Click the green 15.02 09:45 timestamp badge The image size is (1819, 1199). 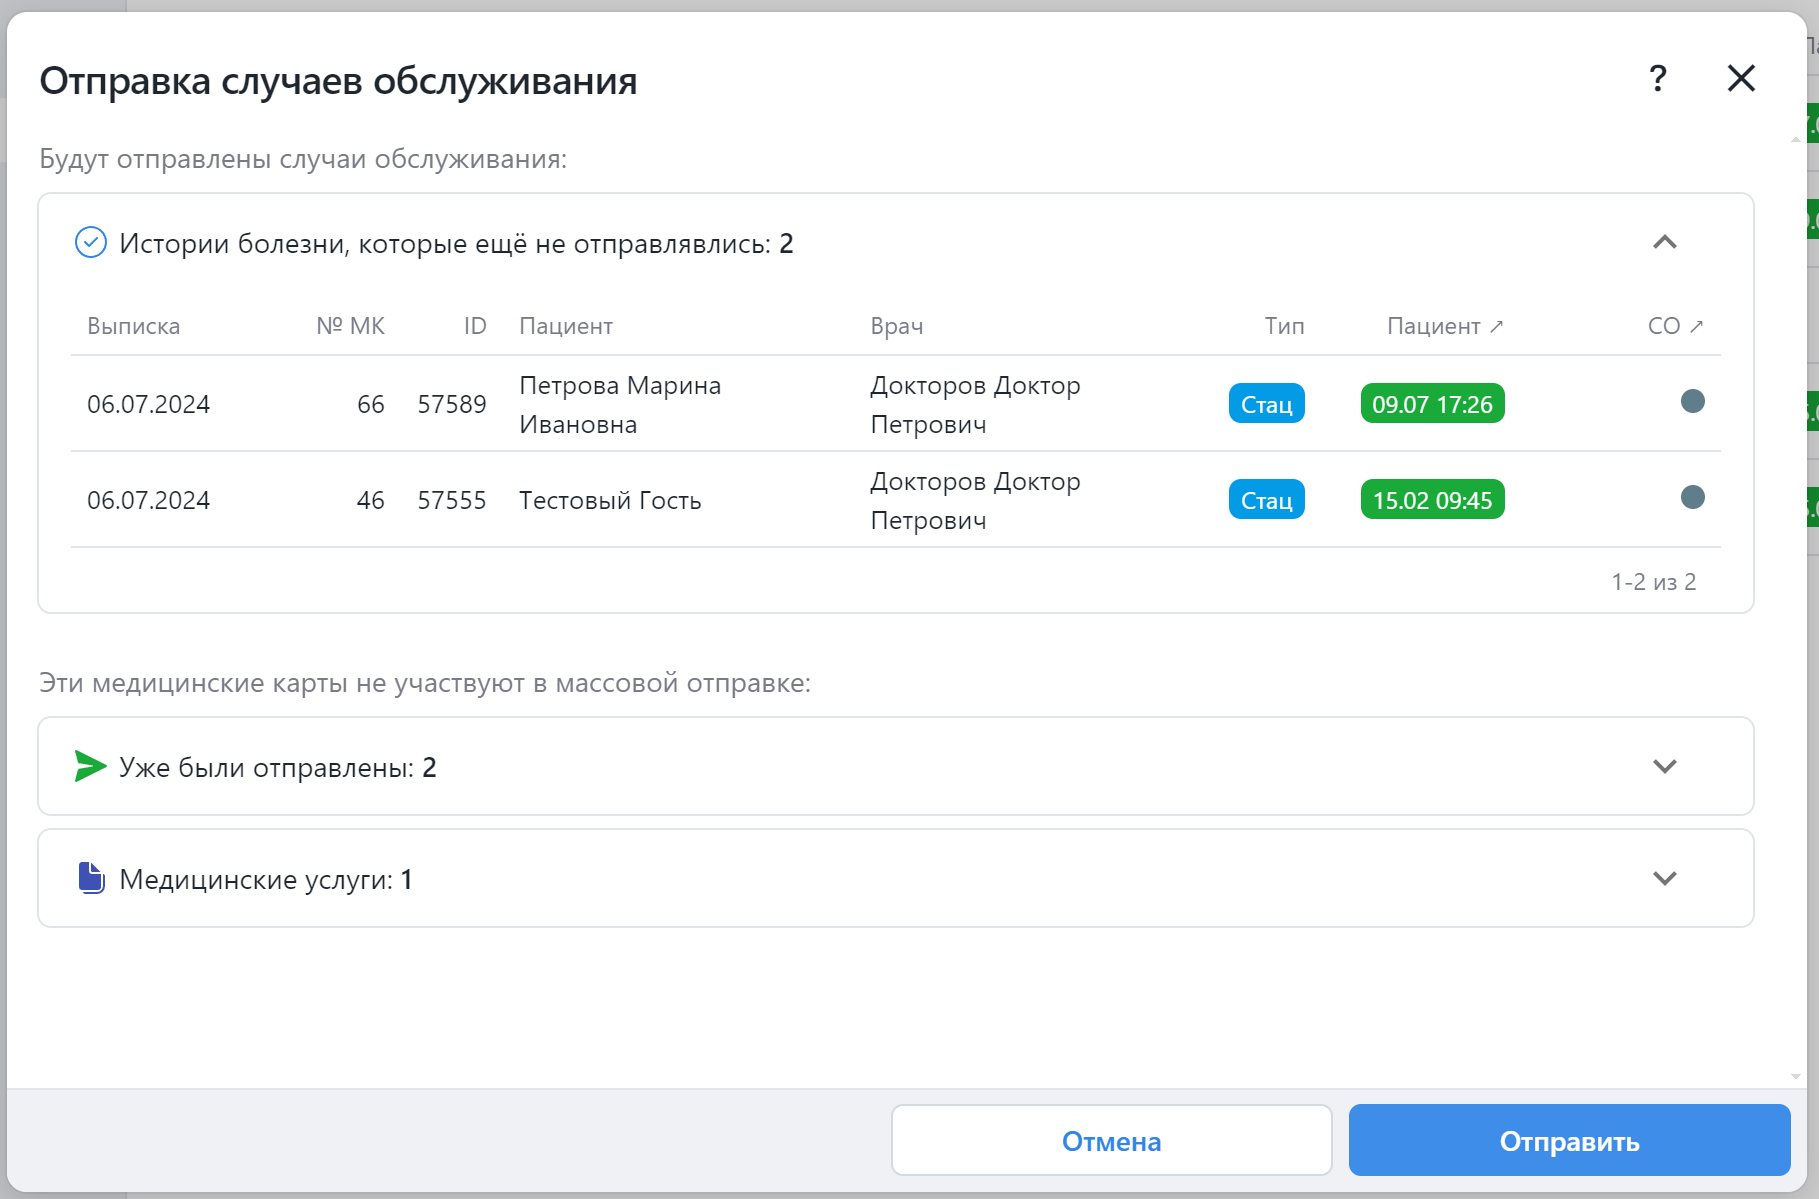(1432, 500)
